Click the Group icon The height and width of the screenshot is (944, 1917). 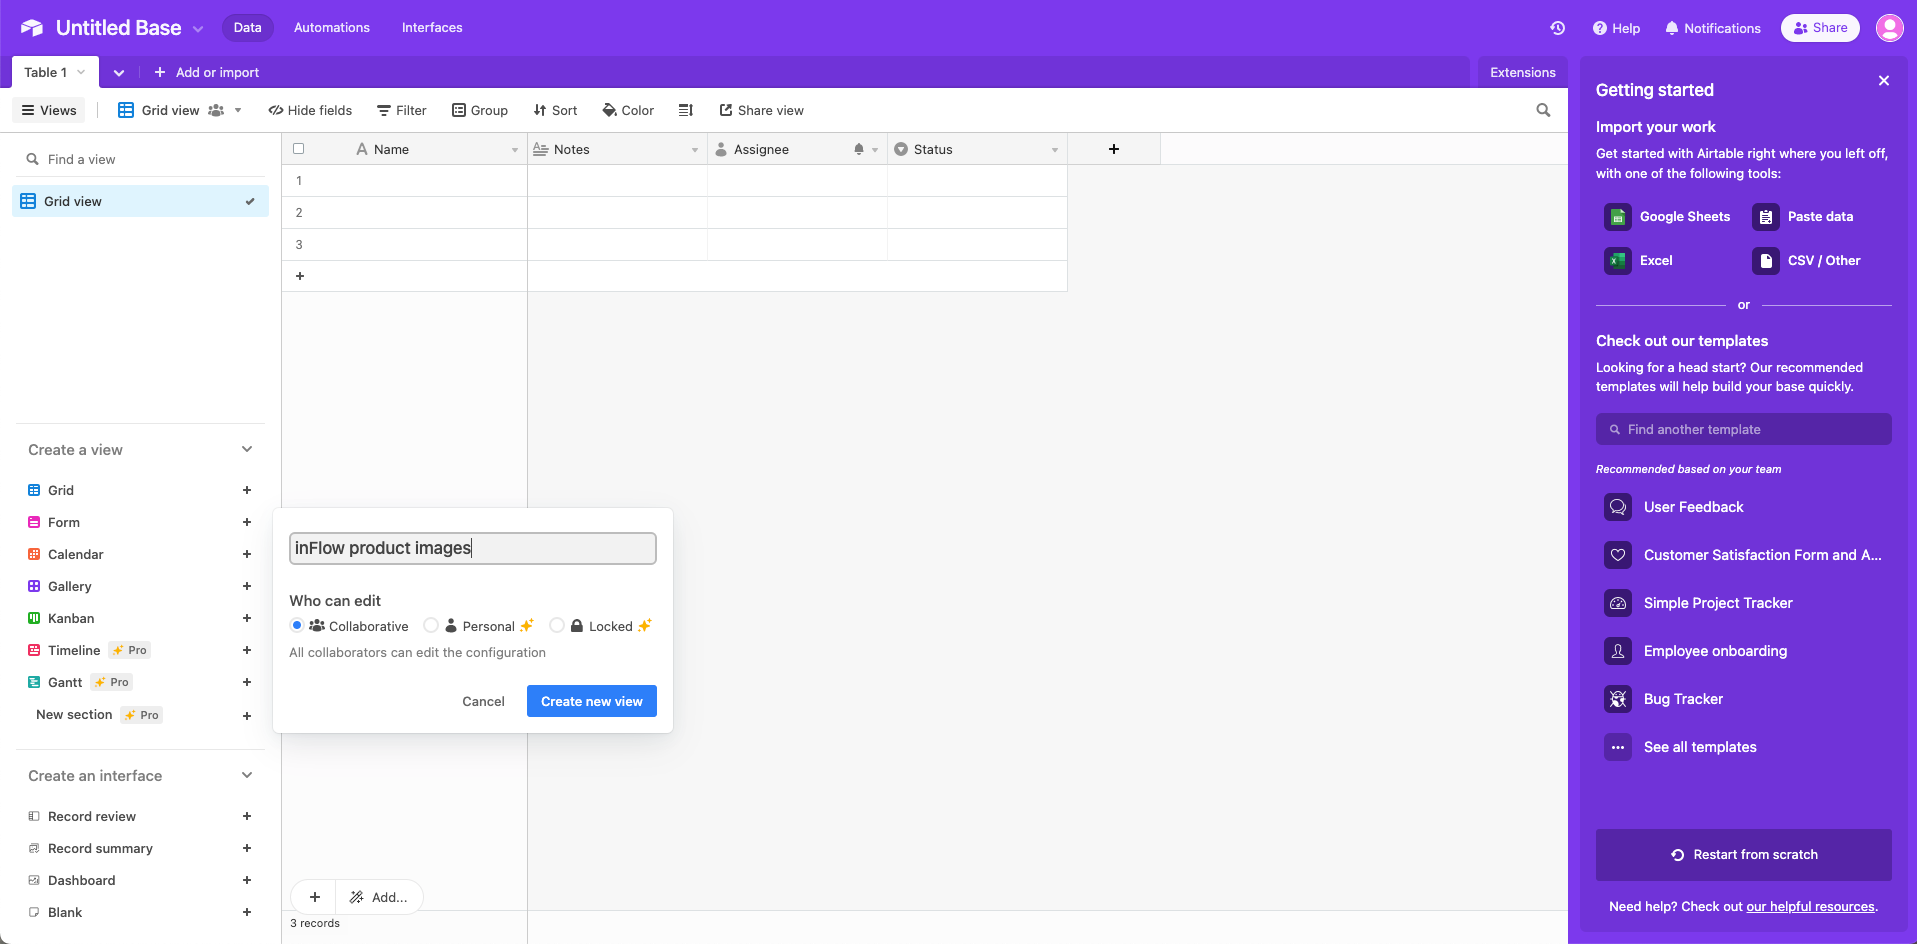459,110
